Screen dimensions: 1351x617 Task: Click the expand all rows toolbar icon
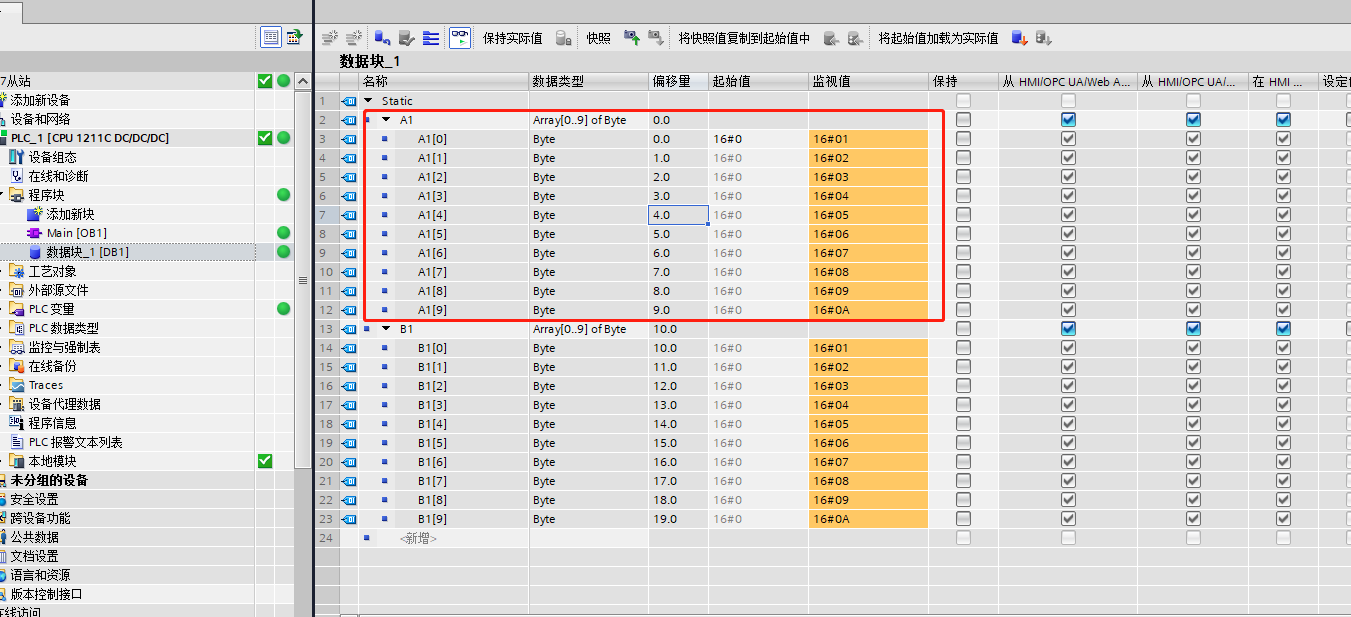[x=431, y=38]
